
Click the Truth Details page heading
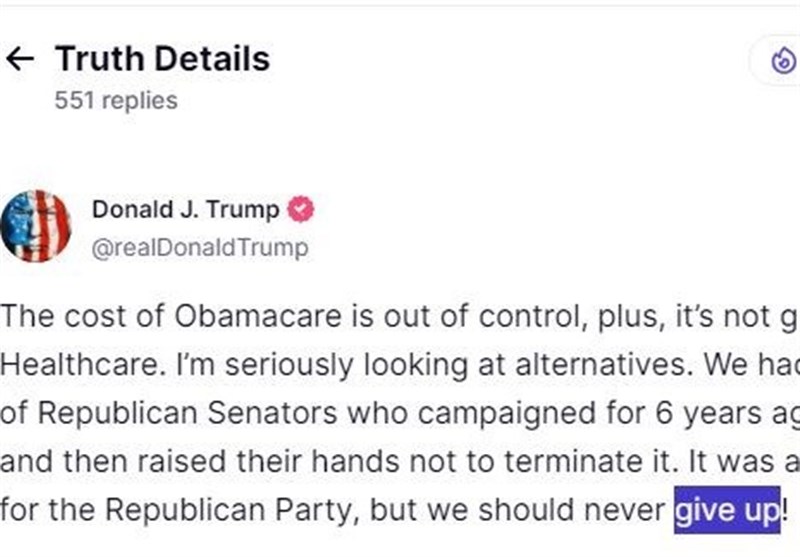(x=162, y=59)
